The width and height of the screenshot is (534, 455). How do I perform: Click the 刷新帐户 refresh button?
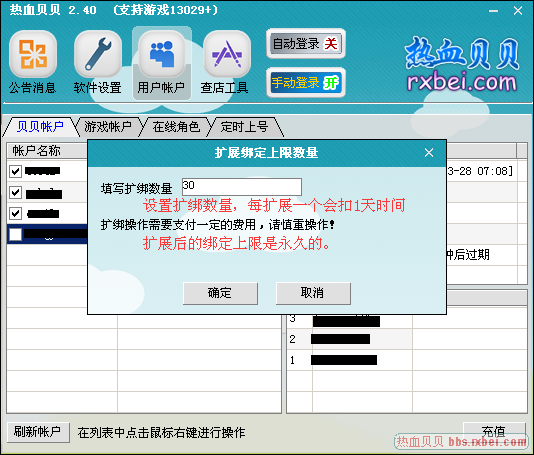pos(38,432)
